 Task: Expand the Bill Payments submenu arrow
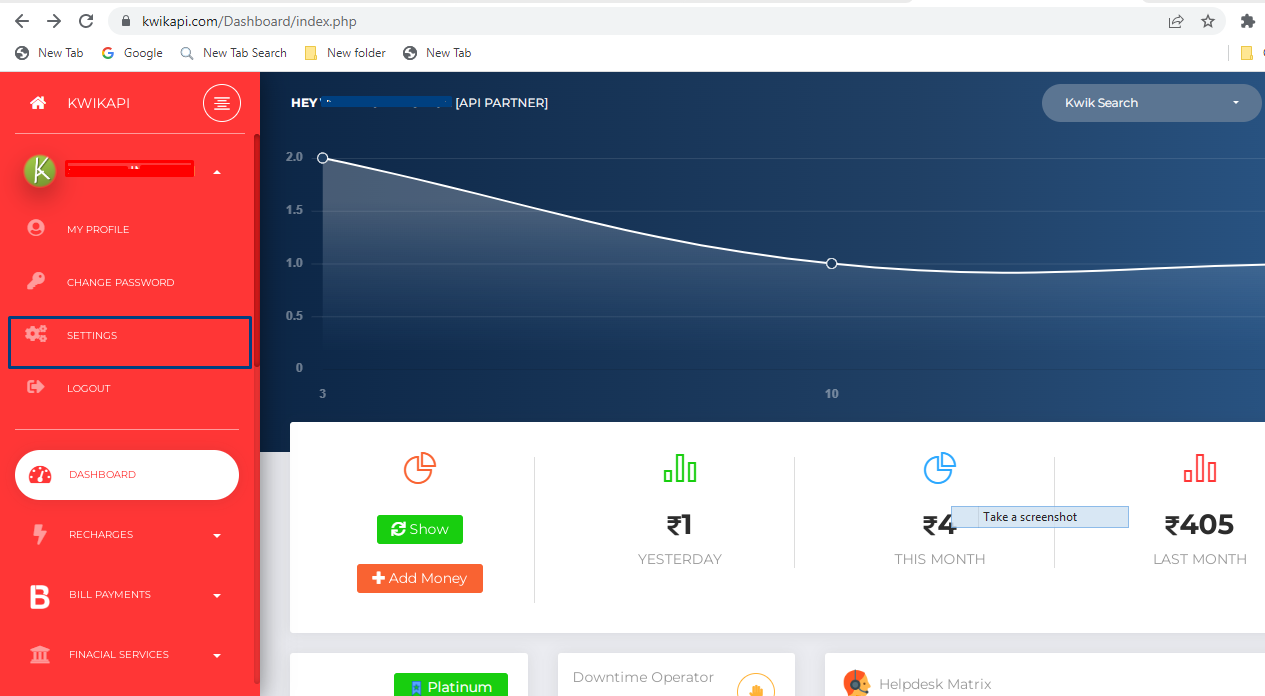point(217,596)
